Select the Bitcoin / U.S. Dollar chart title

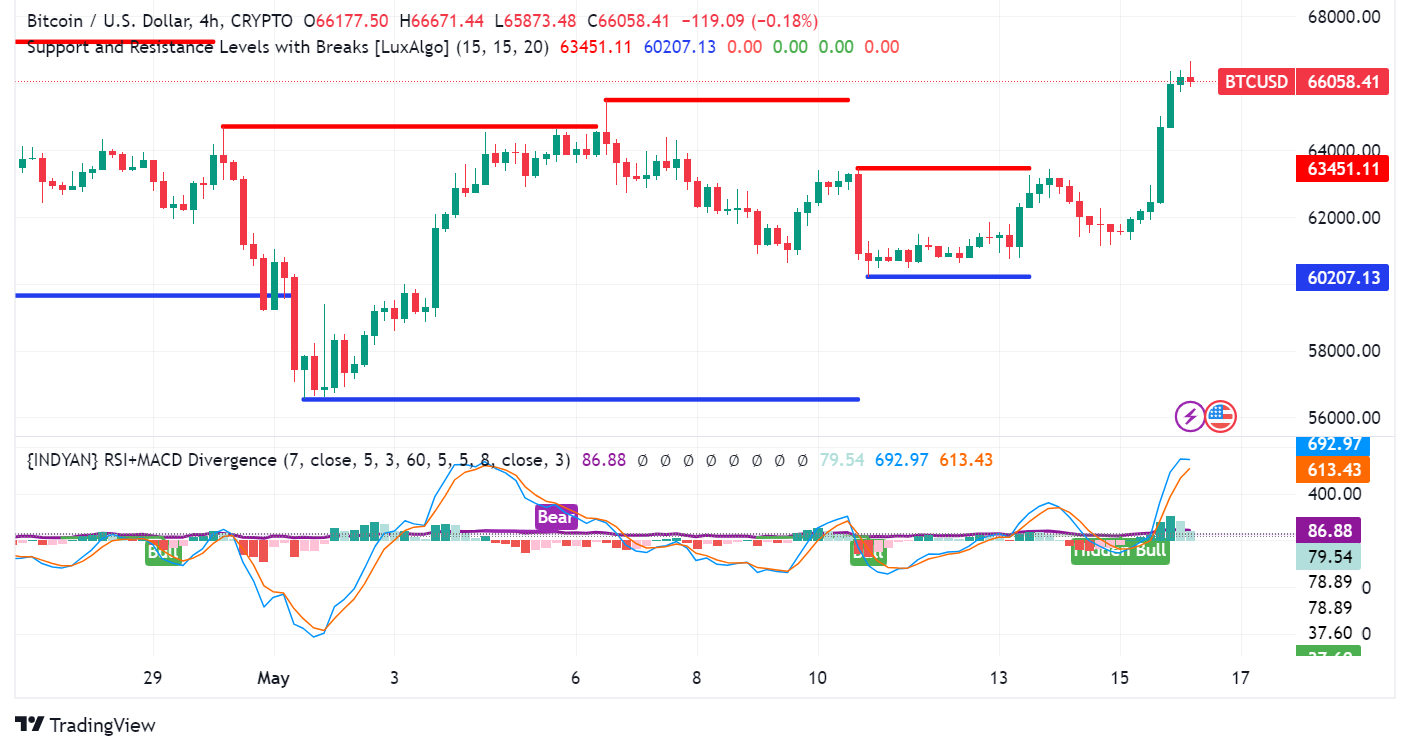pyautogui.click(x=160, y=20)
